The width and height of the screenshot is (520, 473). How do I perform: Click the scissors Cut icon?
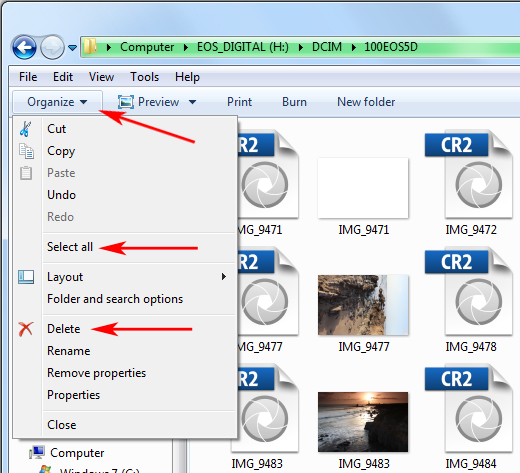[25, 129]
